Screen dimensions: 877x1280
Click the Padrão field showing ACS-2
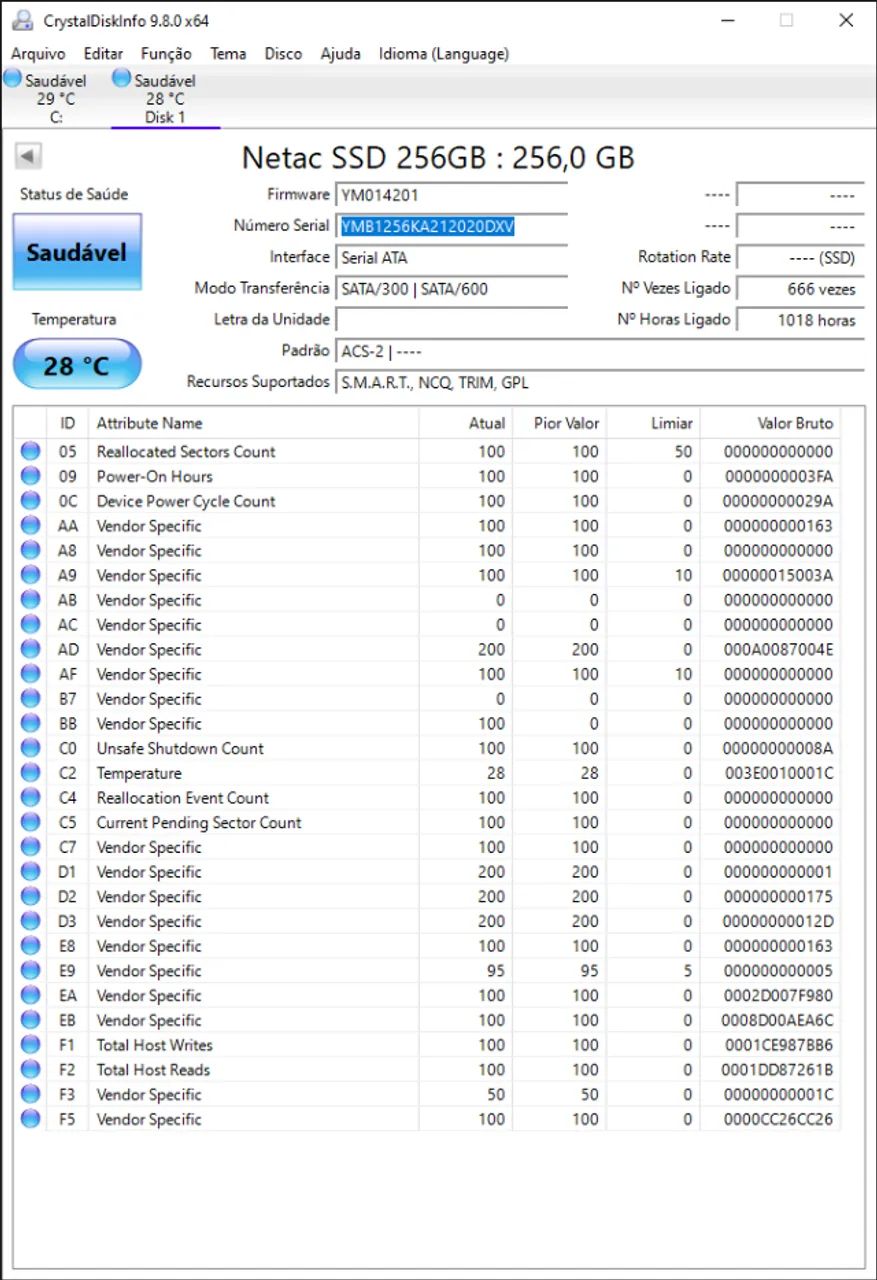(600, 352)
